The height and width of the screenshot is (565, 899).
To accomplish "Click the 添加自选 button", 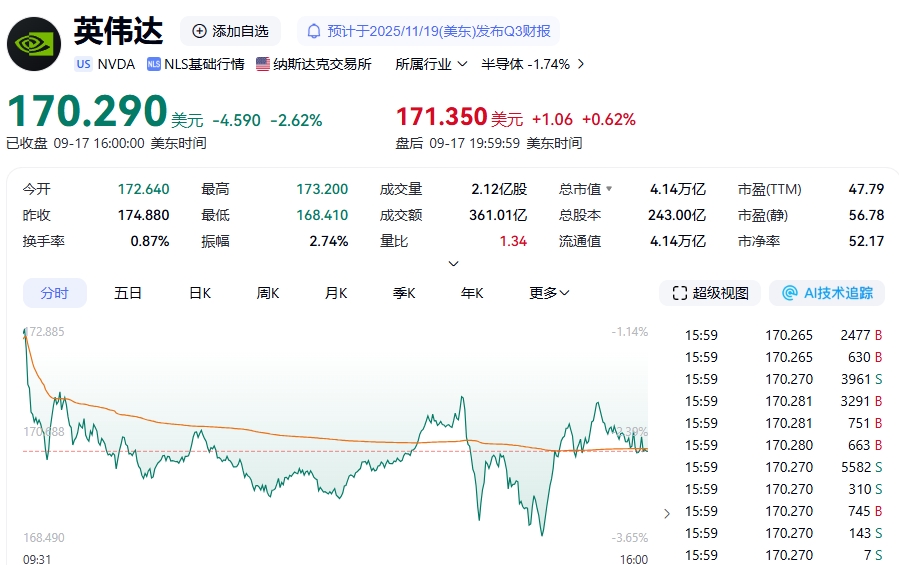I will (230, 31).
